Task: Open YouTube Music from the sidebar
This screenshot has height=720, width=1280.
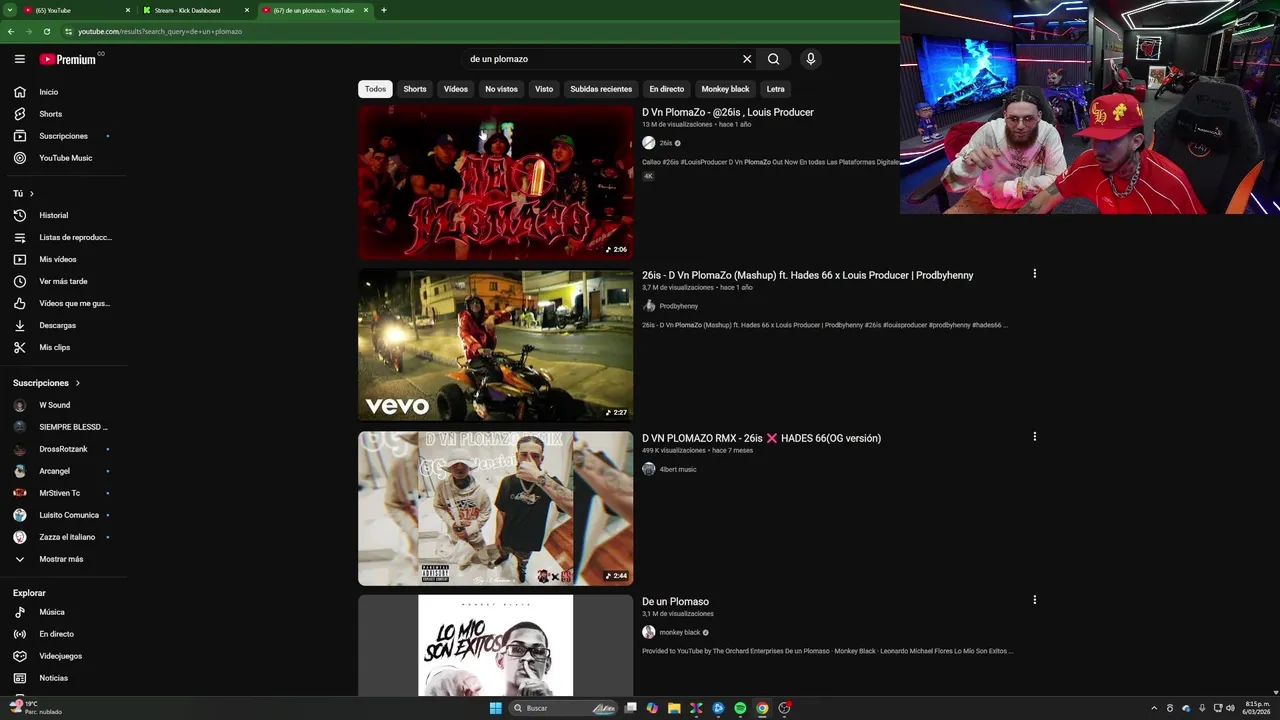Action: click(x=64, y=158)
